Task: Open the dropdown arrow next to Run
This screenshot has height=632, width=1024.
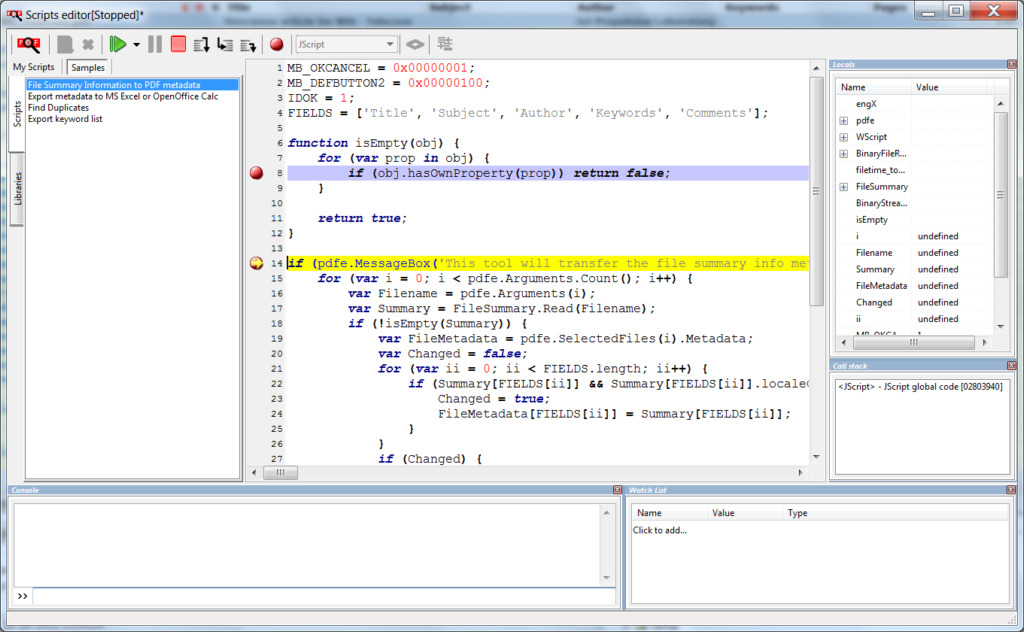Action: [x=136, y=44]
